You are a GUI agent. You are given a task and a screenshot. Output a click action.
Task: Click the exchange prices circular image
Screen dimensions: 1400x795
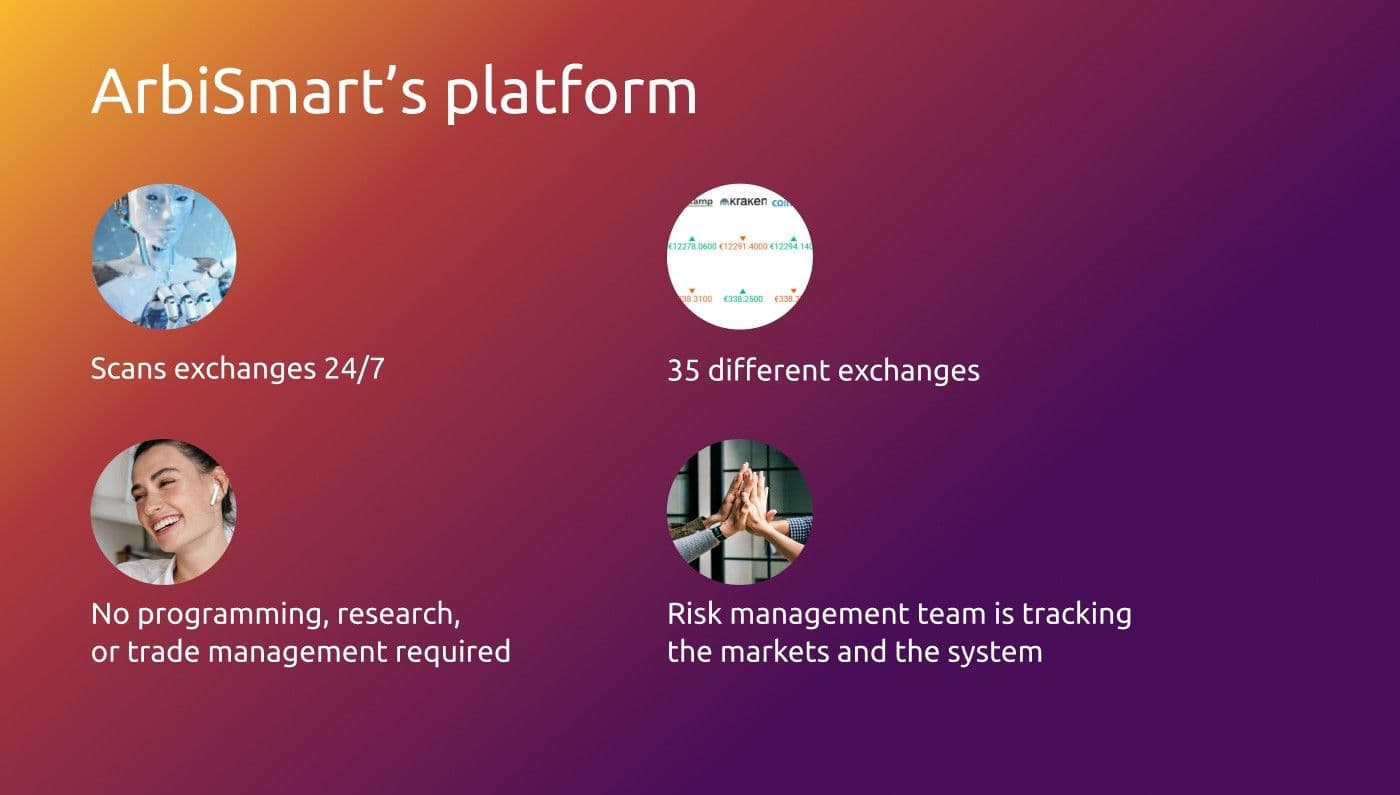pyautogui.click(x=739, y=257)
